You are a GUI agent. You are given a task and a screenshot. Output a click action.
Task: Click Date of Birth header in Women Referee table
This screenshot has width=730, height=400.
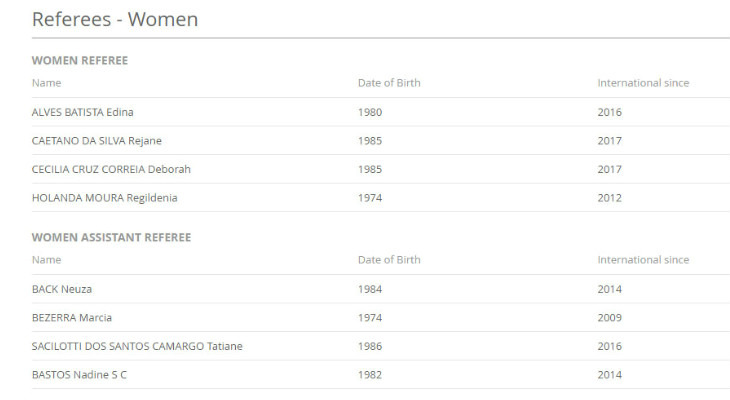pyautogui.click(x=389, y=83)
